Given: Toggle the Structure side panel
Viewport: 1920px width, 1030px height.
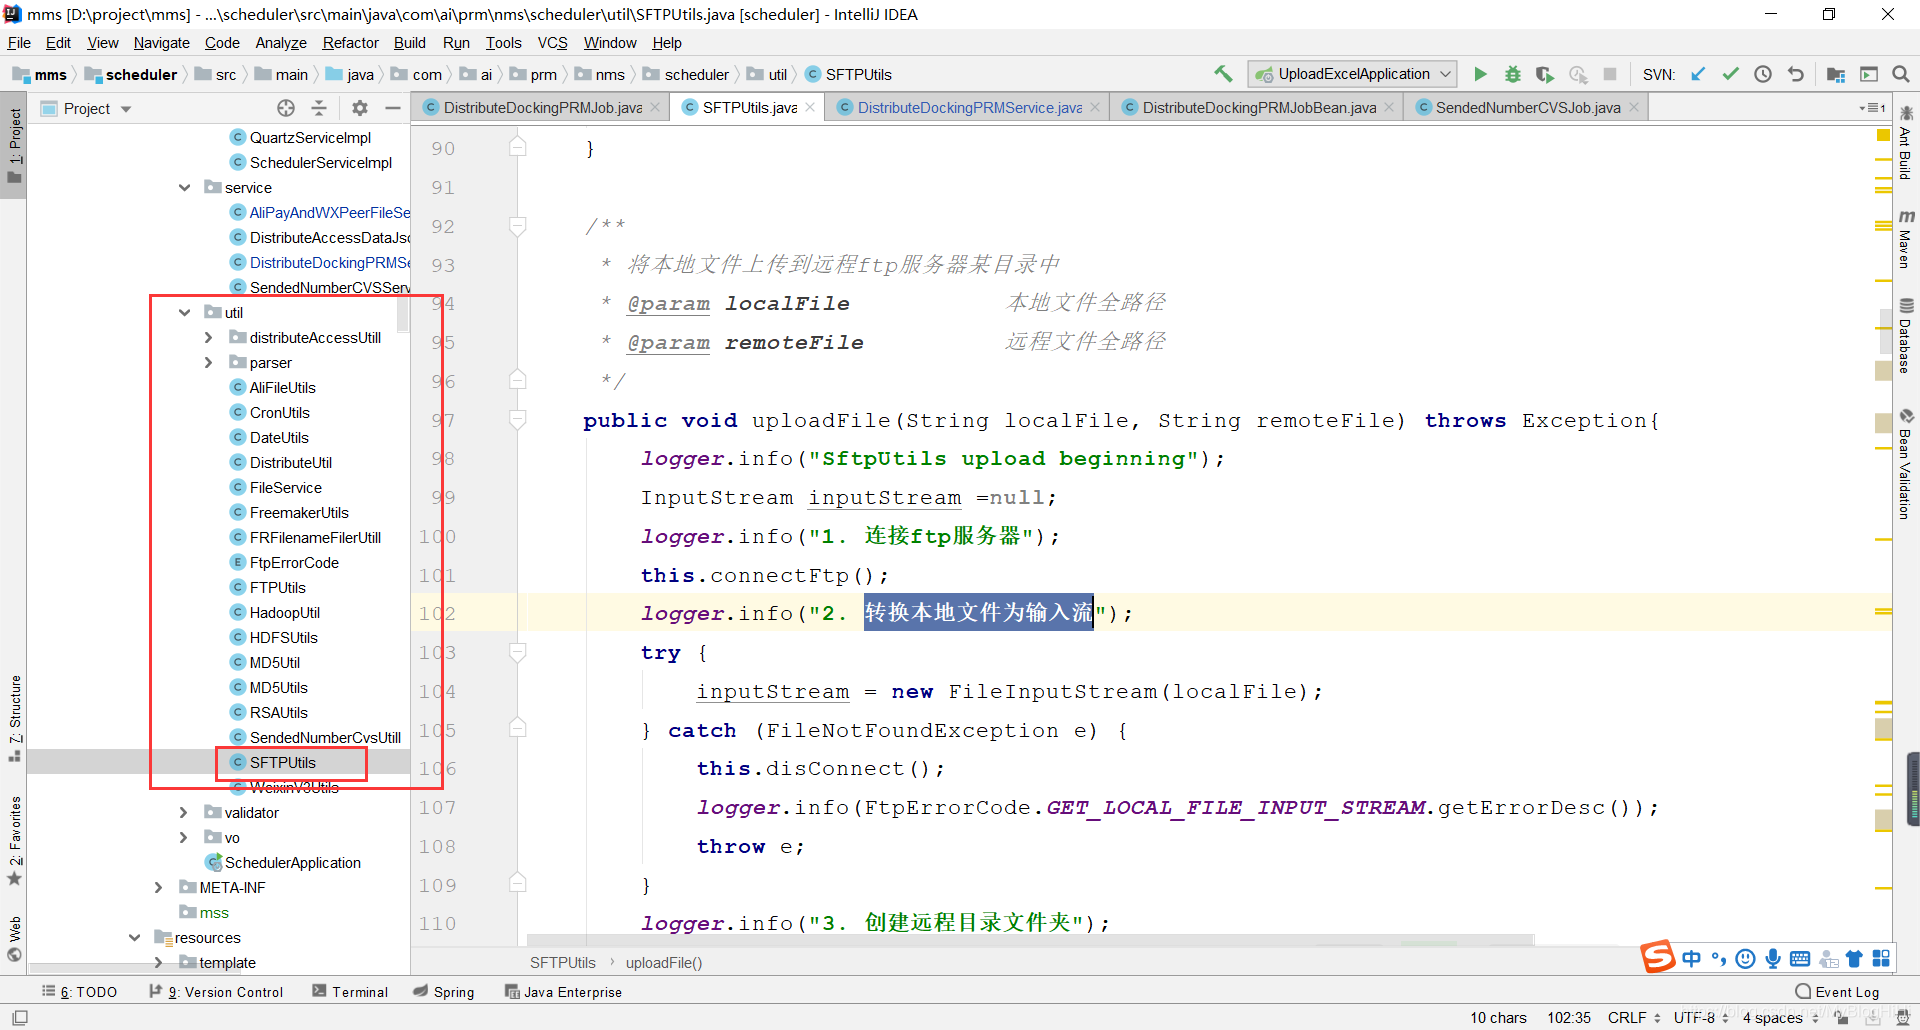Looking at the screenshot, I should click(x=15, y=718).
